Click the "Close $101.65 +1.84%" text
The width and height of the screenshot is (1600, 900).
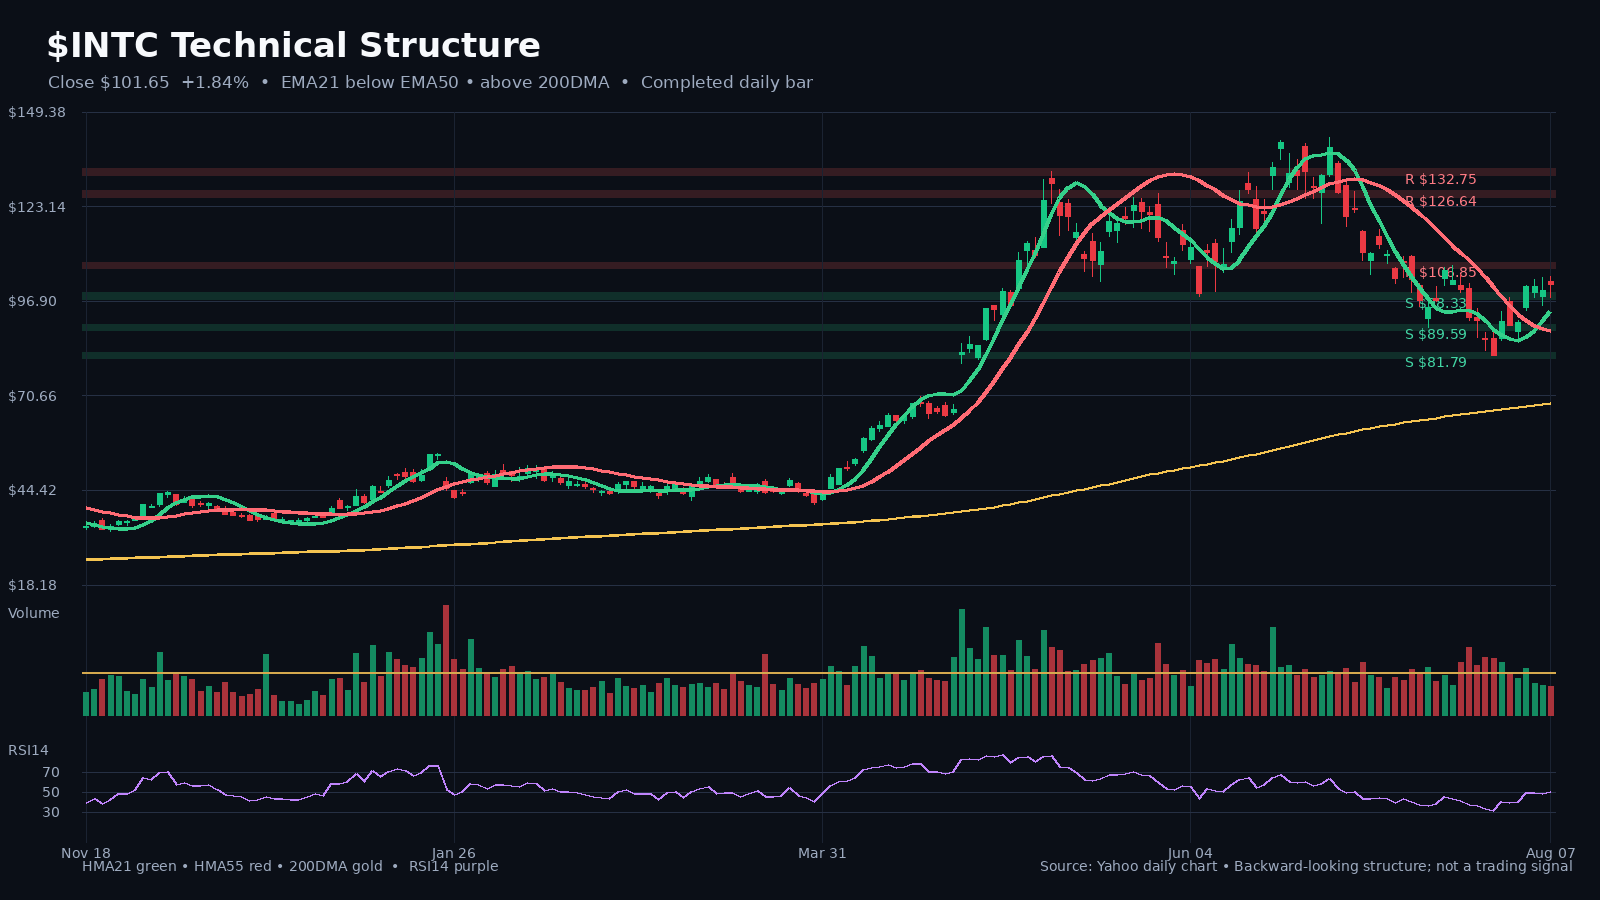148,83
